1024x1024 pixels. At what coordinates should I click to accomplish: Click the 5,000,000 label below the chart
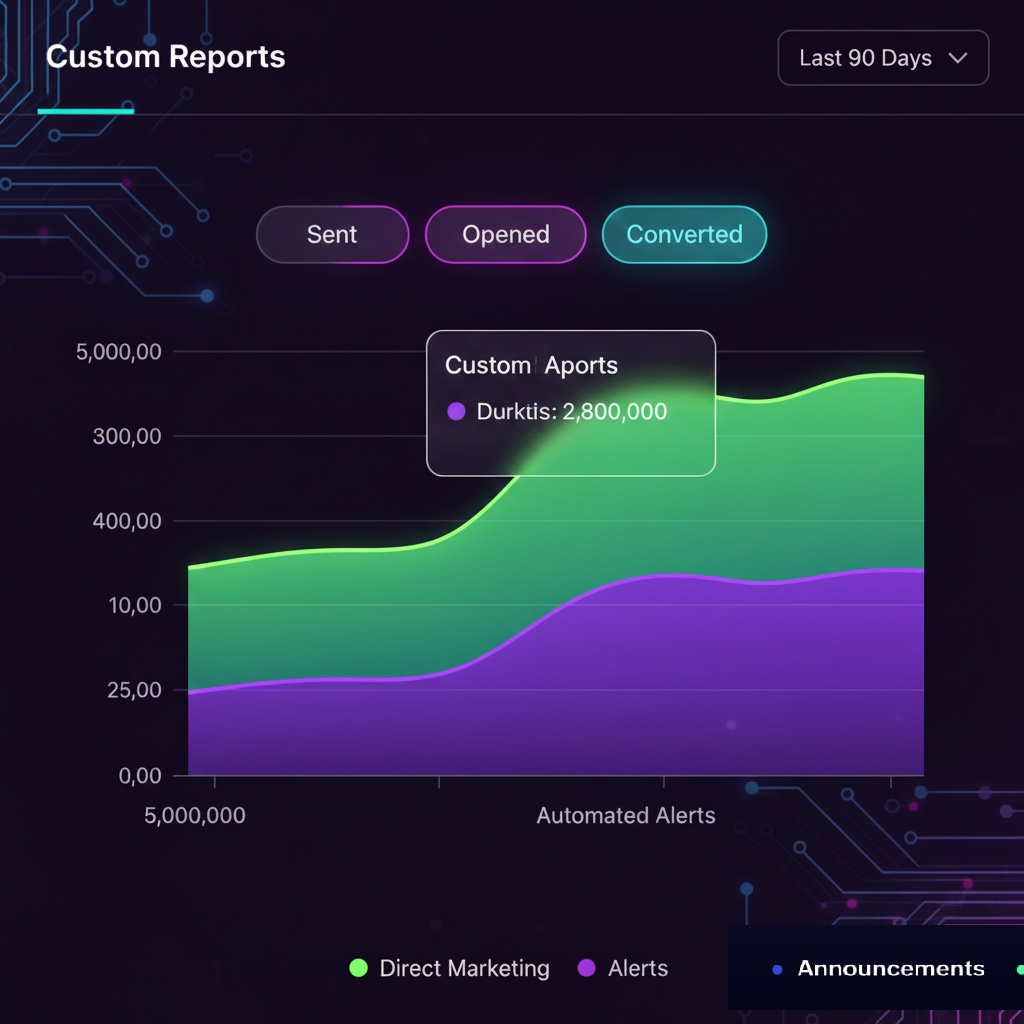click(x=195, y=815)
